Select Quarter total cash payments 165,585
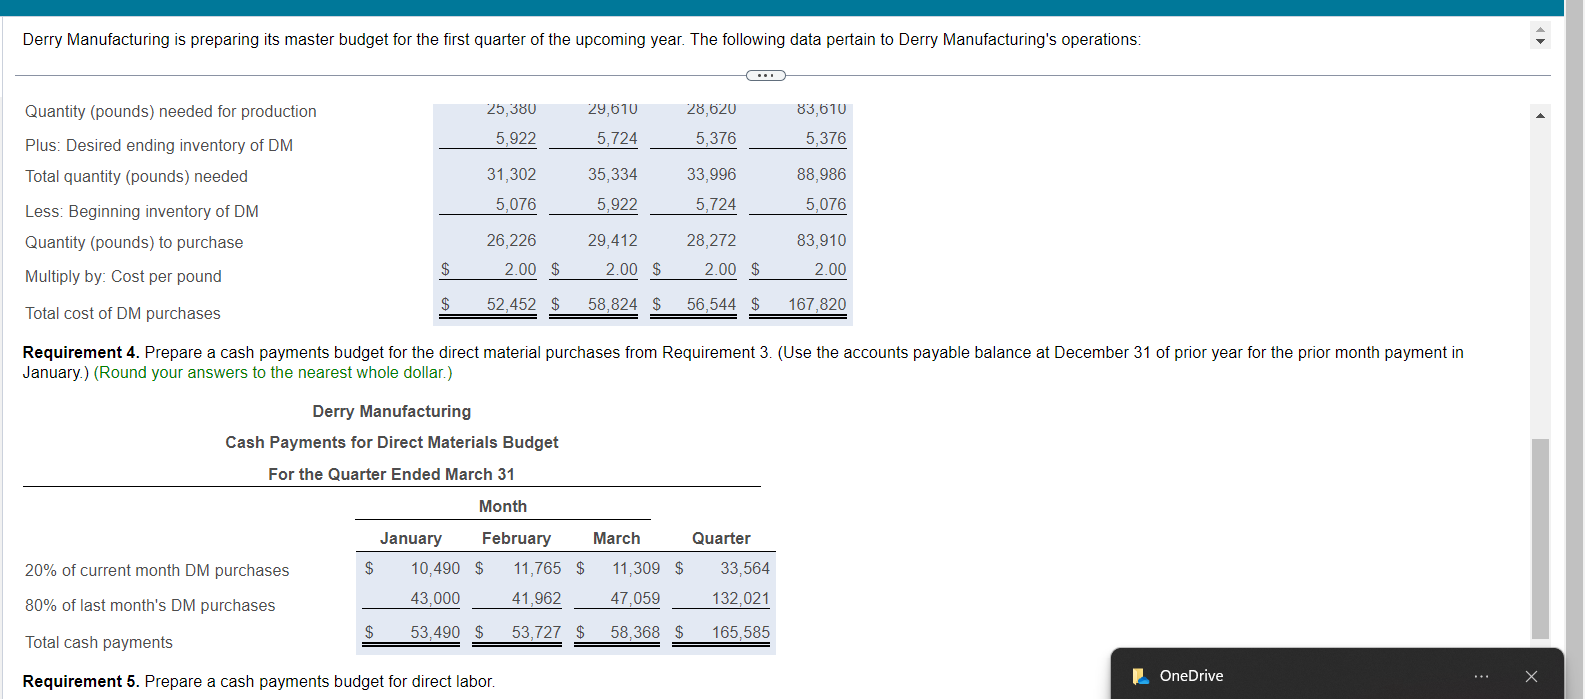The width and height of the screenshot is (1585, 699). tap(741, 632)
